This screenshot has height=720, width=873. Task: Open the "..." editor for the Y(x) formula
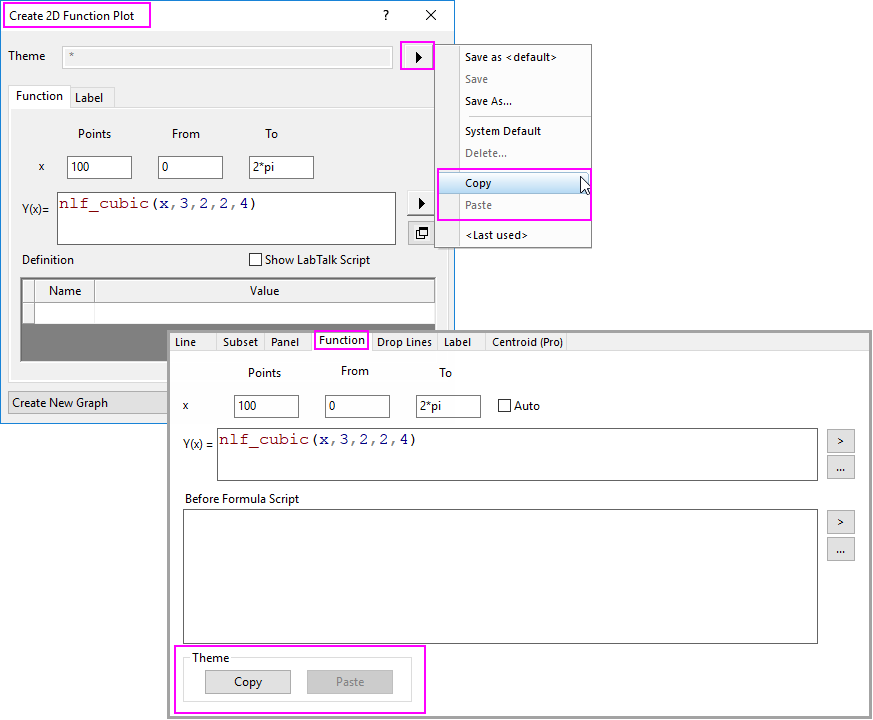(x=840, y=467)
